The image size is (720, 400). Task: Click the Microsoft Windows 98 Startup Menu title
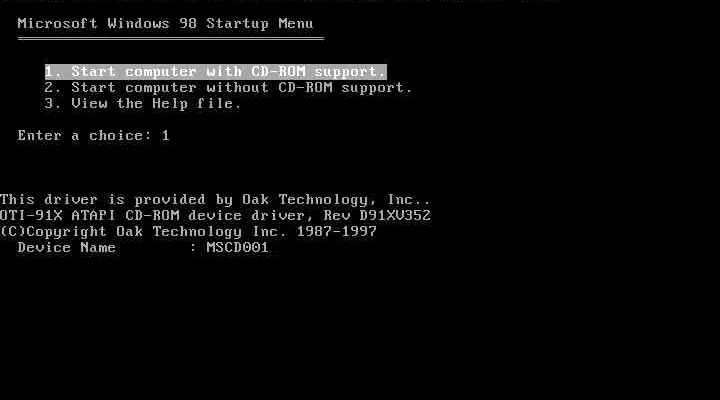click(x=165, y=23)
